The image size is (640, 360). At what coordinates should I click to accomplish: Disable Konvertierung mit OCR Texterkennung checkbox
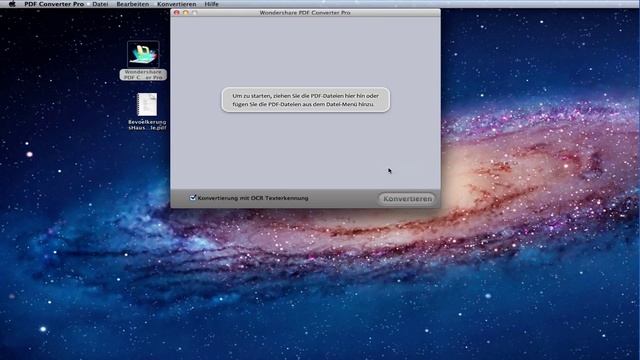point(193,198)
